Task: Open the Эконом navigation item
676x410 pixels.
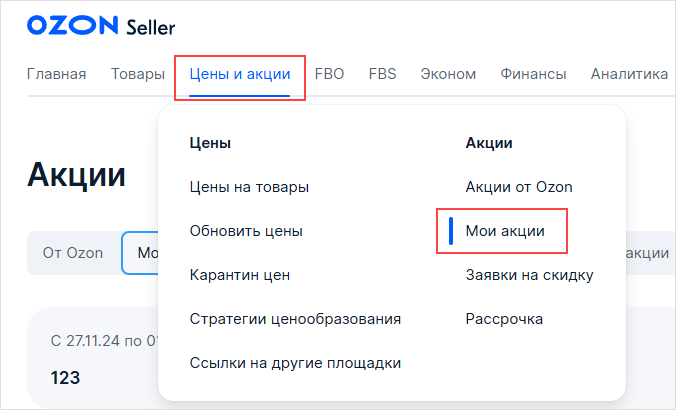Action: click(x=448, y=74)
